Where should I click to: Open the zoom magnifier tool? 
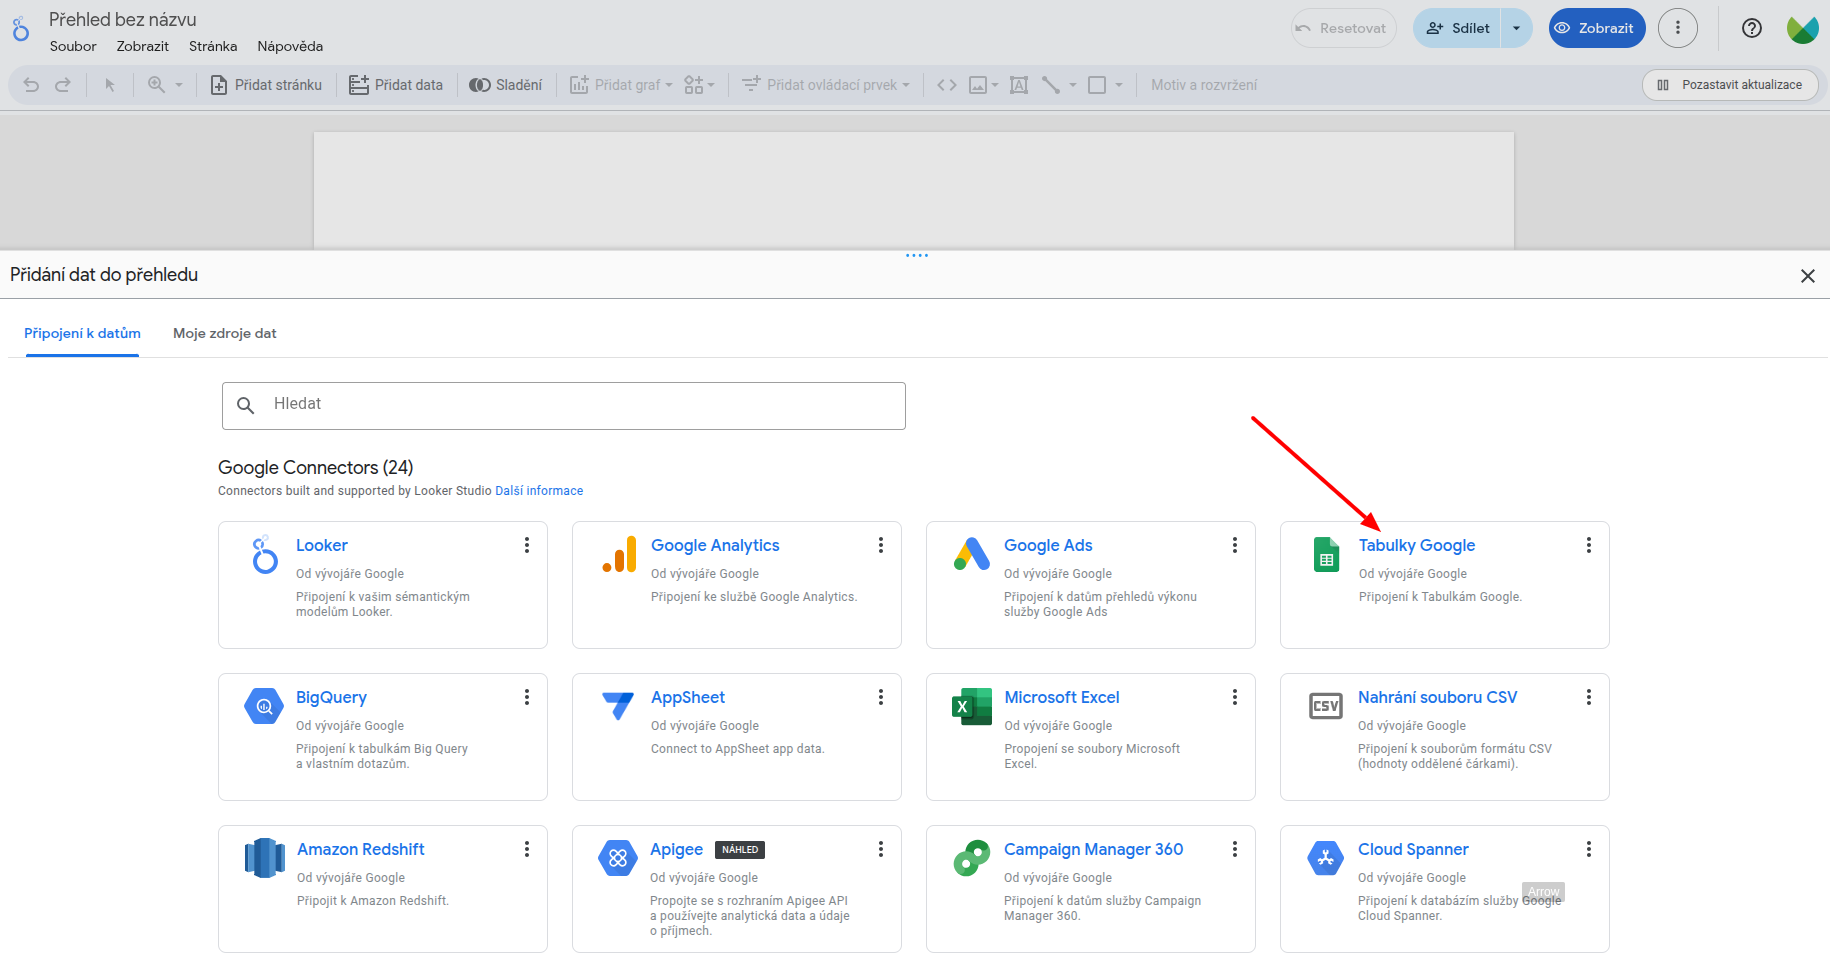point(156,85)
